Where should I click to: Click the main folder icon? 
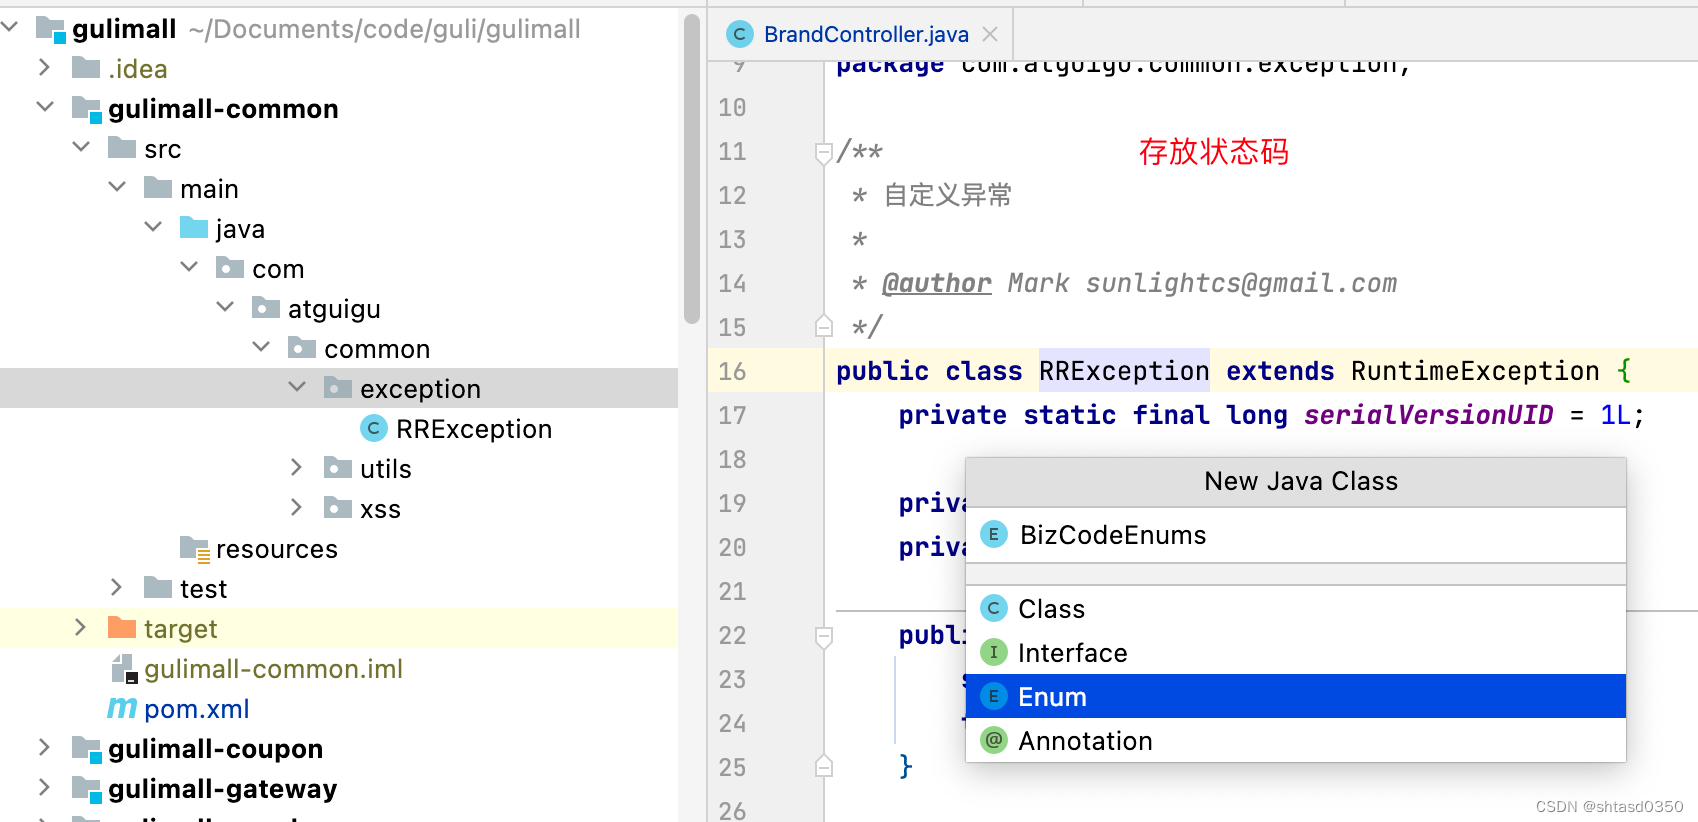(x=158, y=188)
